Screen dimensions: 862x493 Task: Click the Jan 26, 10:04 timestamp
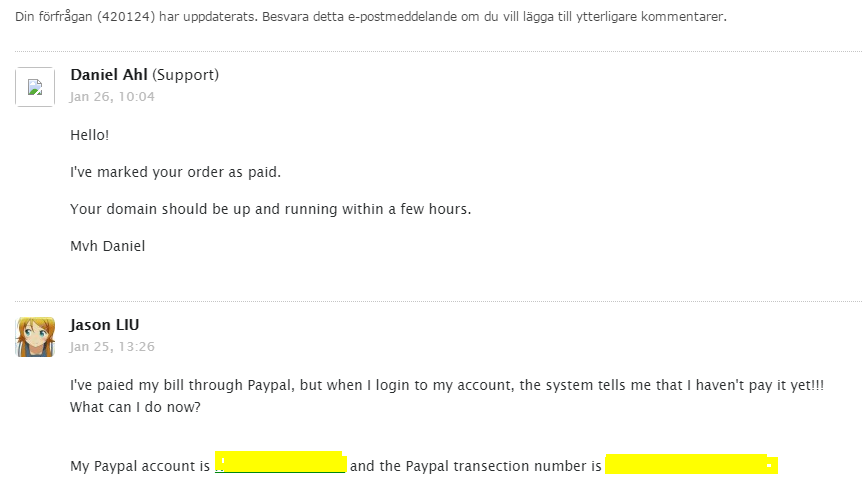tap(112, 97)
